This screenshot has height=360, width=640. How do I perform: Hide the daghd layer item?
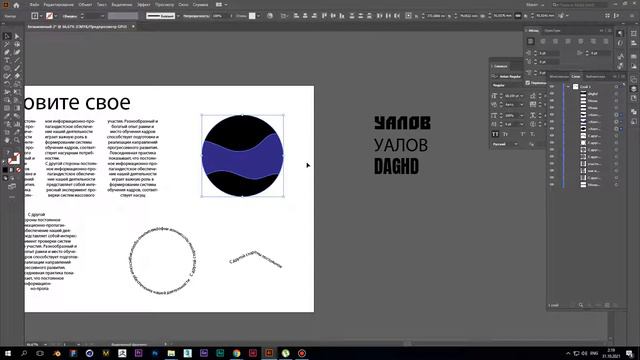pyautogui.click(x=552, y=93)
